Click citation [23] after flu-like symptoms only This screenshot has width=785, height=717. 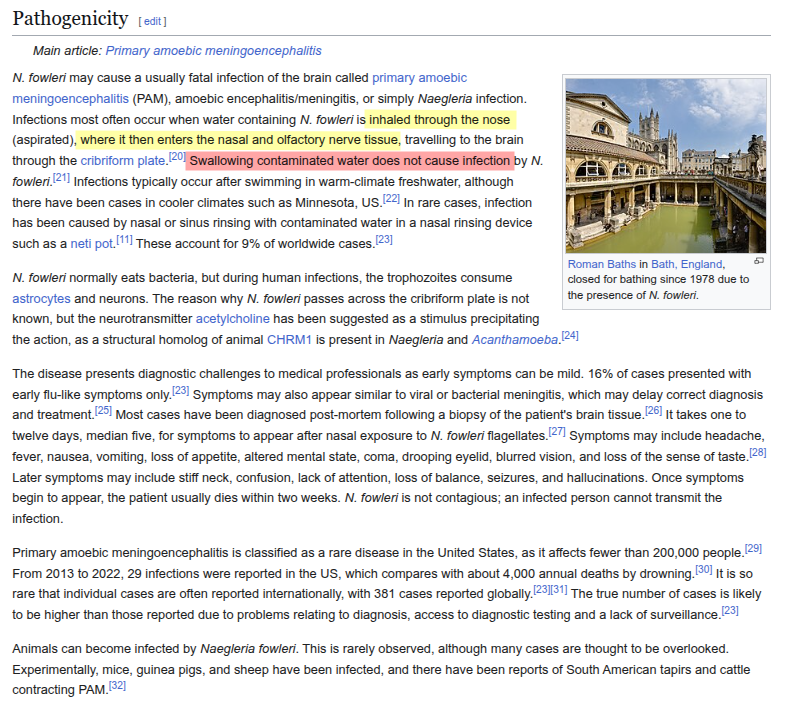pyautogui.click(x=181, y=391)
